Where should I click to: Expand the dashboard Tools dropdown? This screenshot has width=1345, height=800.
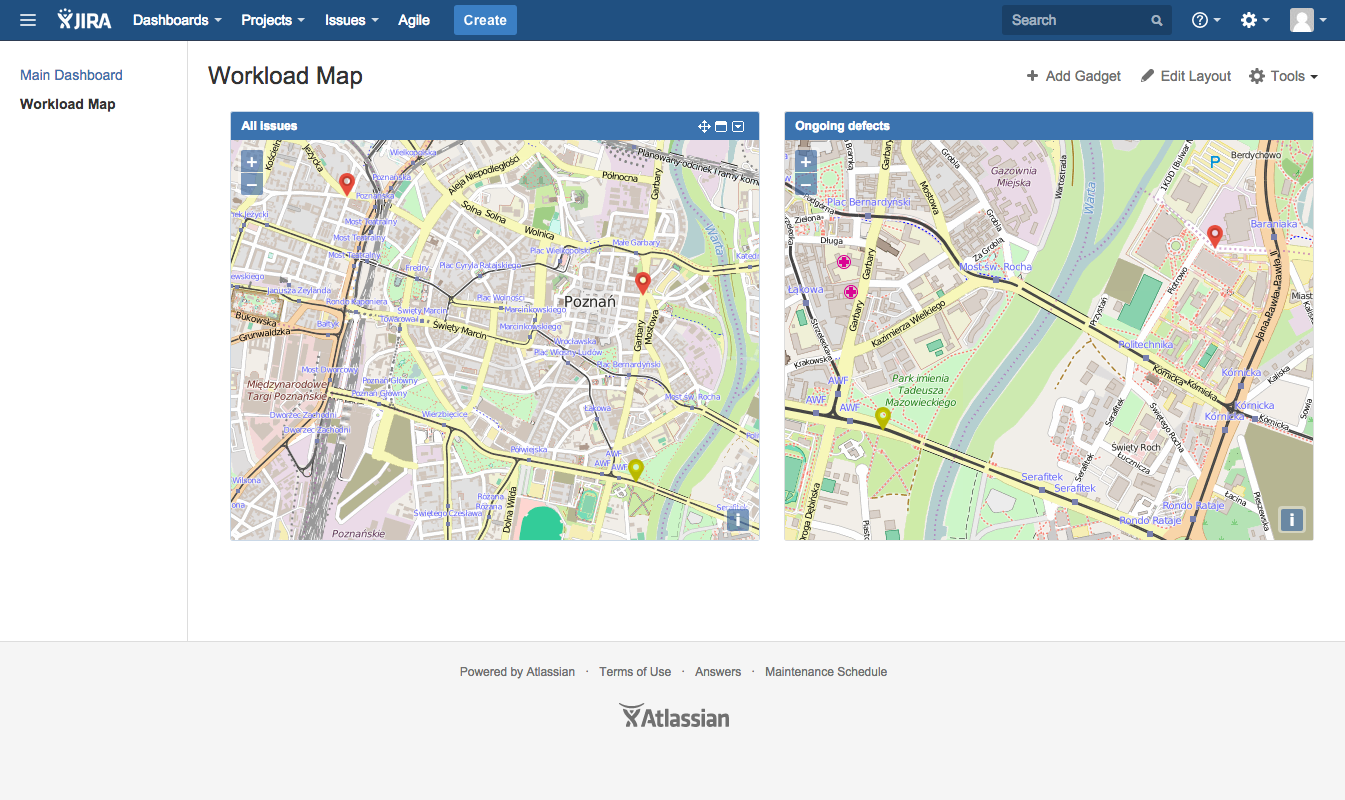pos(1284,76)
